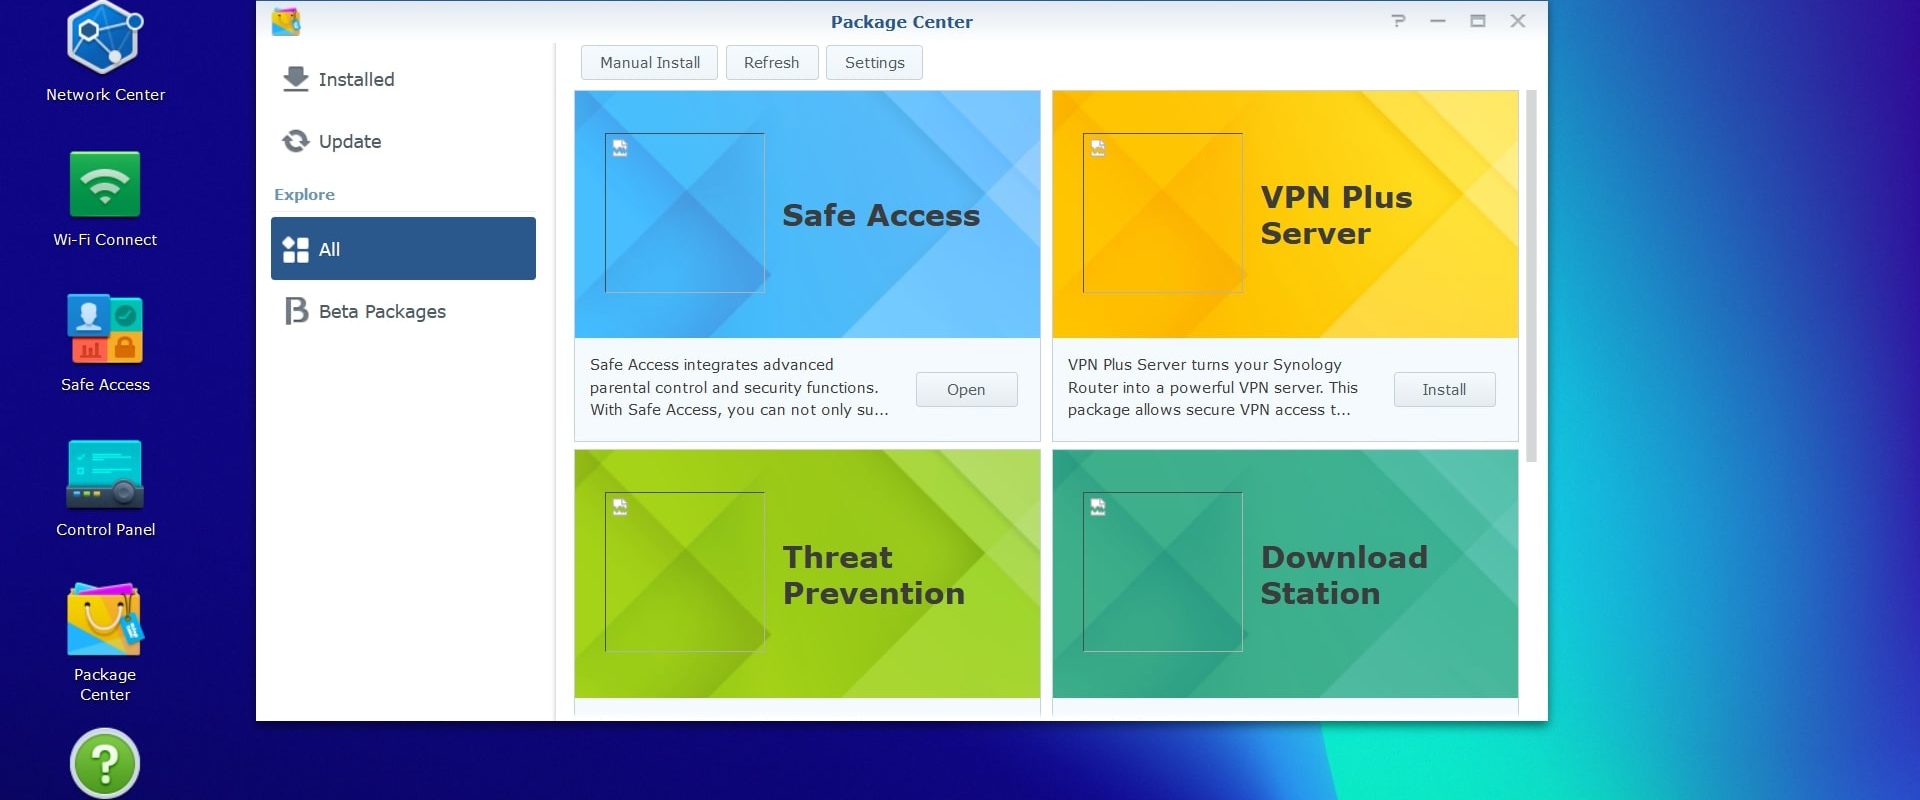Click VPN Plus Server package thumbnail image
This screenshot has height=800, width=1920.
click(1163, 213)
